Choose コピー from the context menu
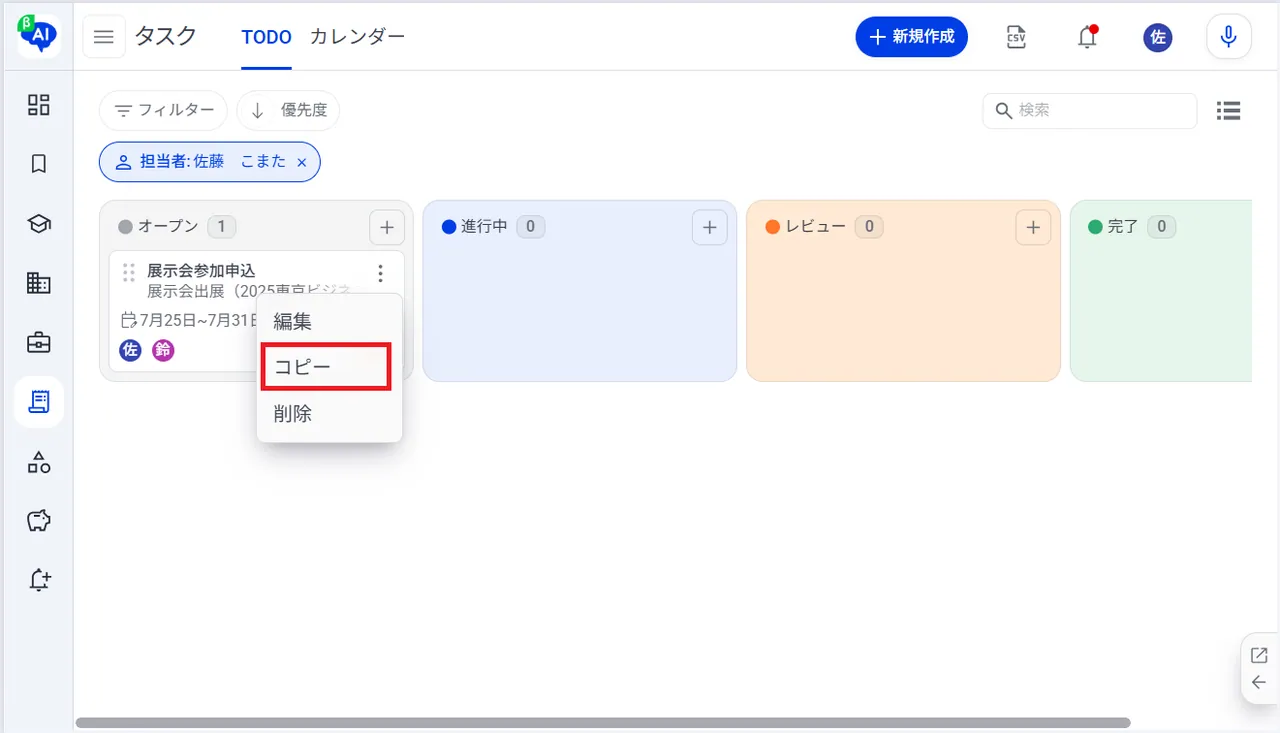1280x733 pixels. click(325, 367)
